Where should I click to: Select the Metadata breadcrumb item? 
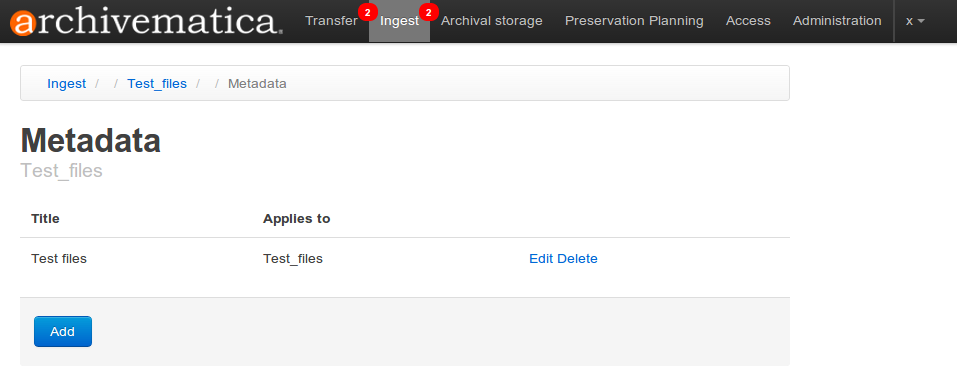[x=257, y=84]
